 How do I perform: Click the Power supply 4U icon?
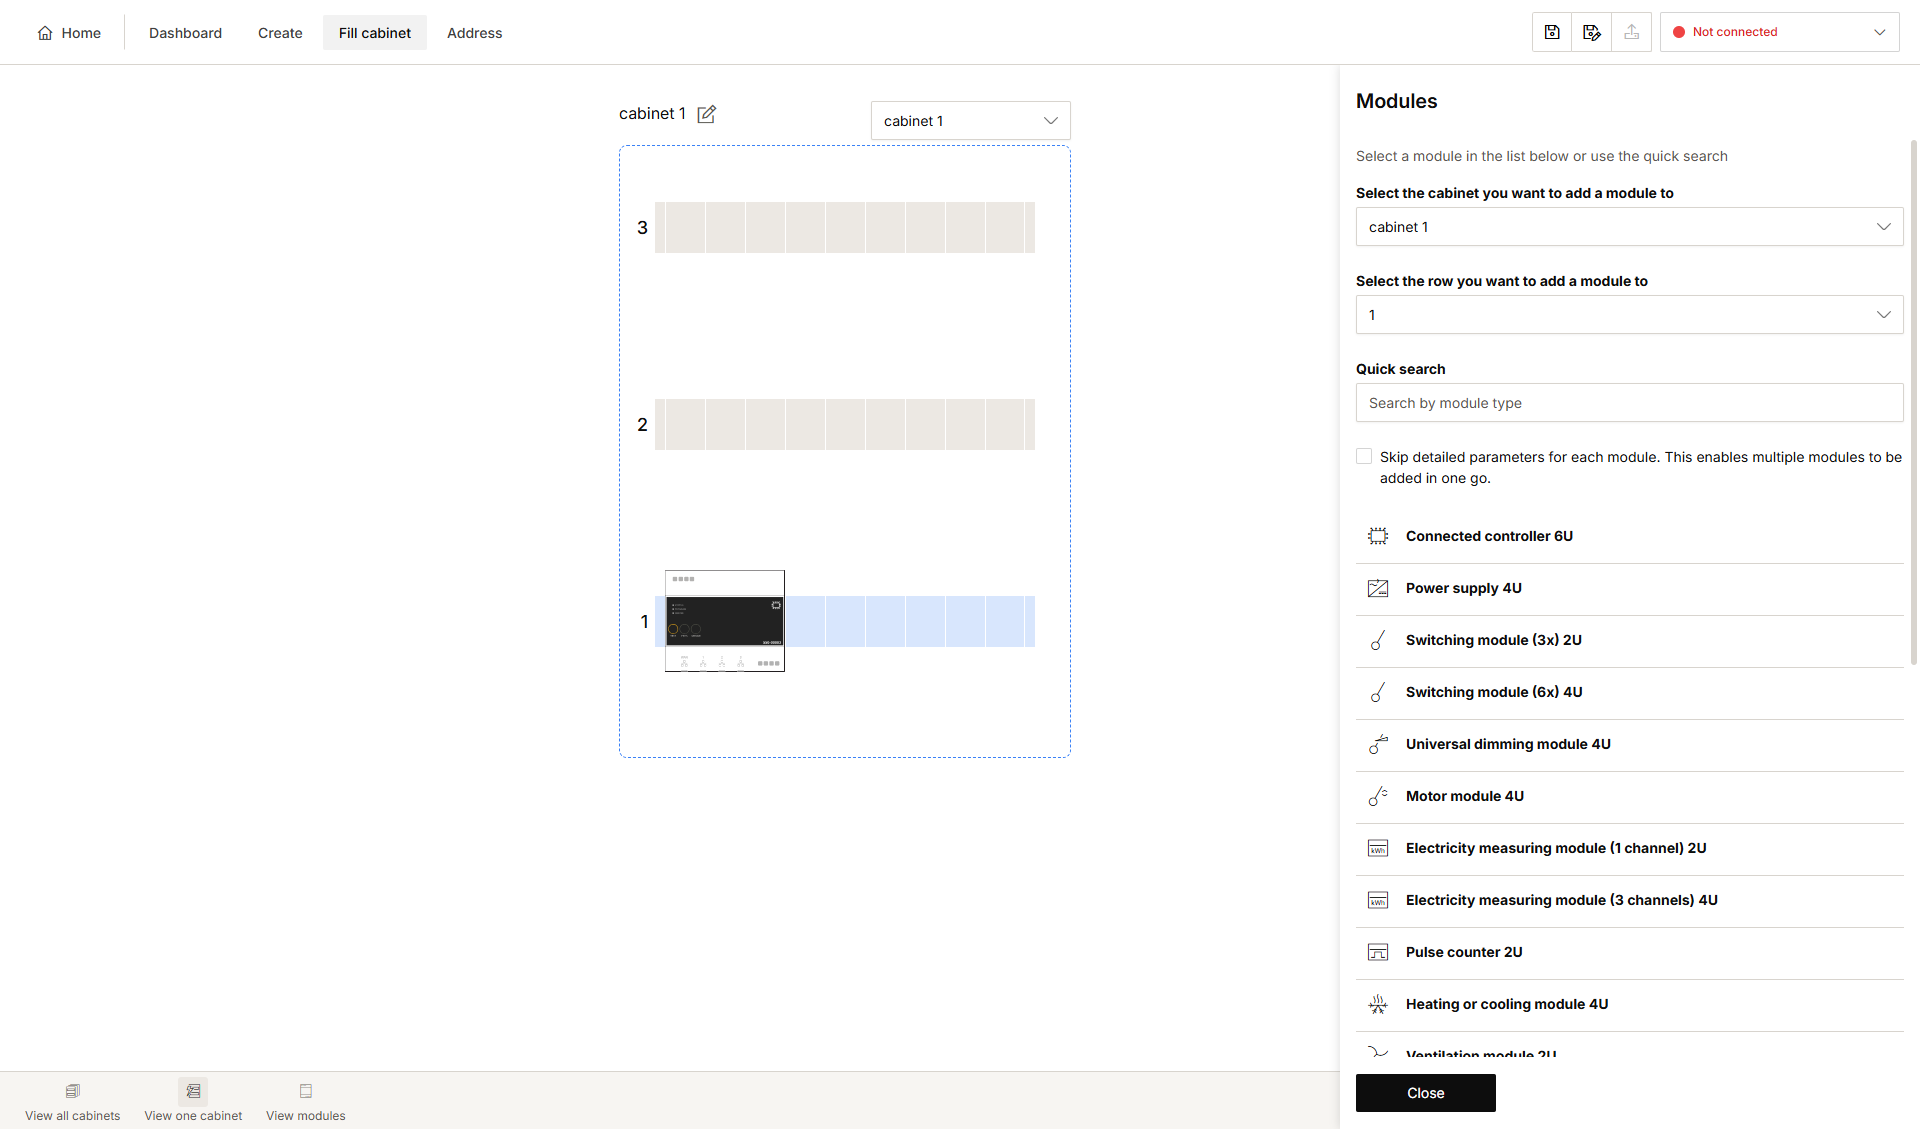coord(1378,588)
